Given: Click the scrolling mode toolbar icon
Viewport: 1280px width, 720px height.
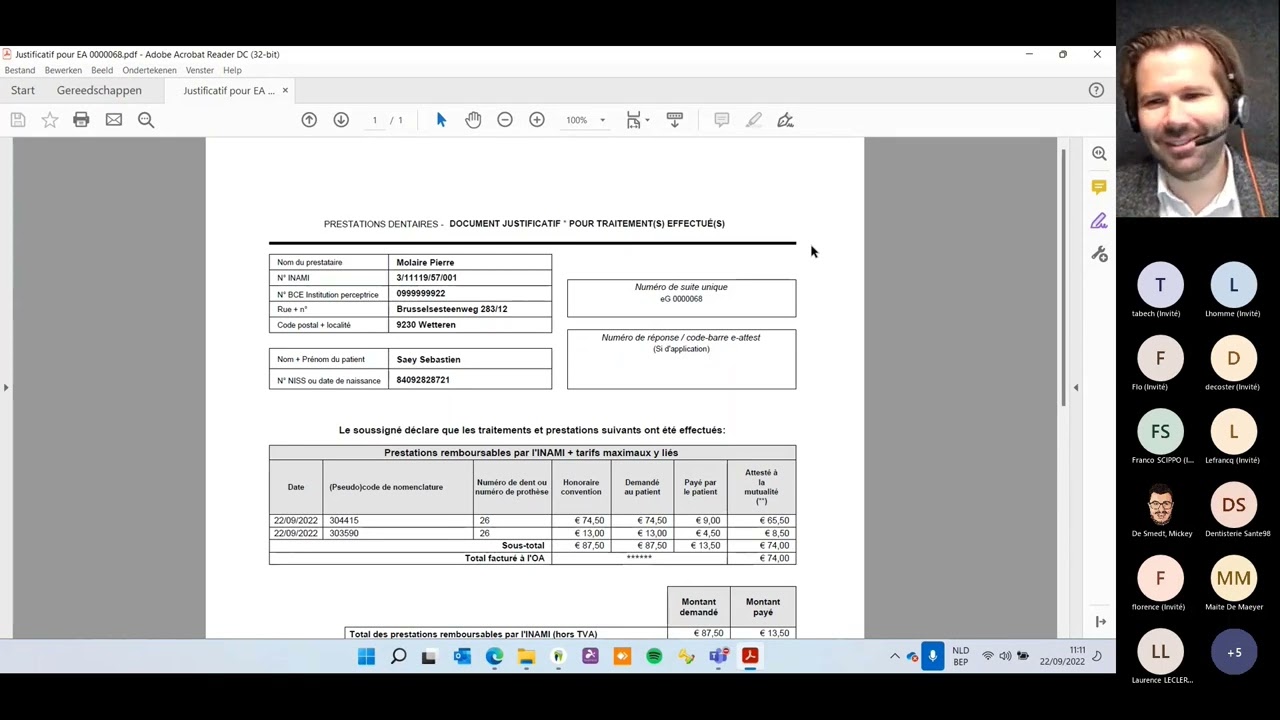Looking at the screenshot, I should pyautogui.click(x=675, y=120).
